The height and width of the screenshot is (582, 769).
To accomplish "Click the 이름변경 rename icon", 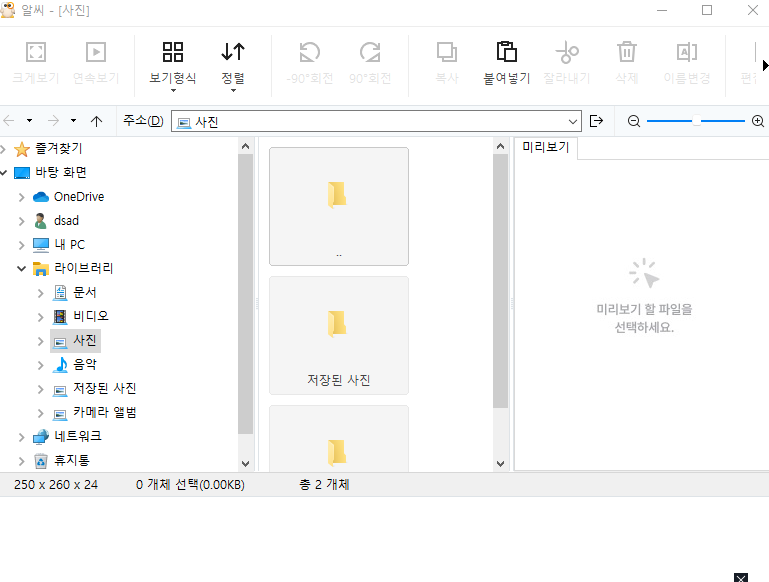I will click(x=687, y=52).
